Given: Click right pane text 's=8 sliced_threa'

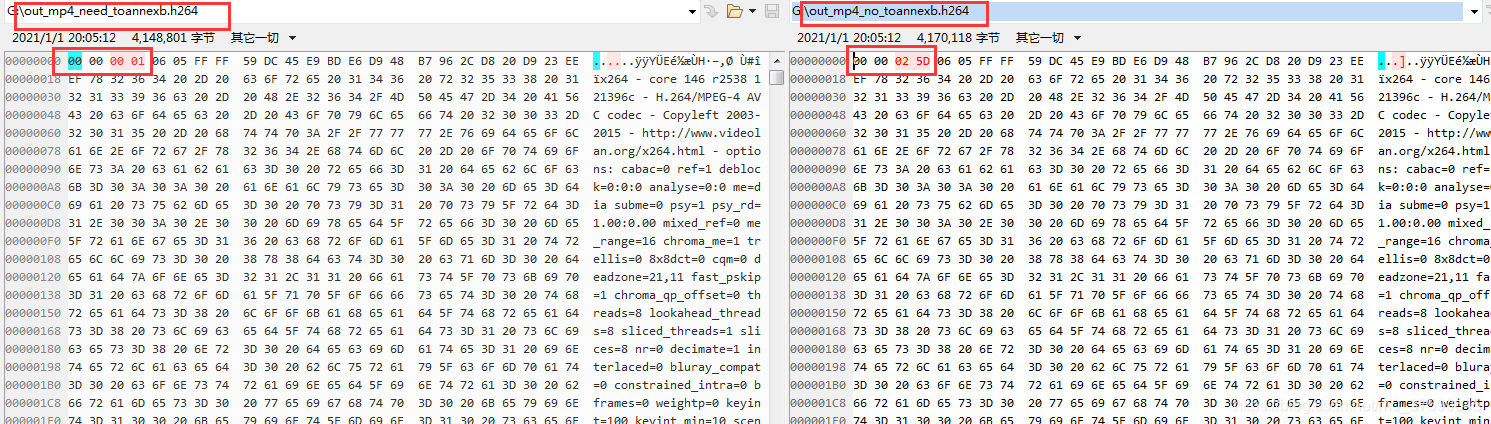Looking at the screenshot, I should (1433, 331).
